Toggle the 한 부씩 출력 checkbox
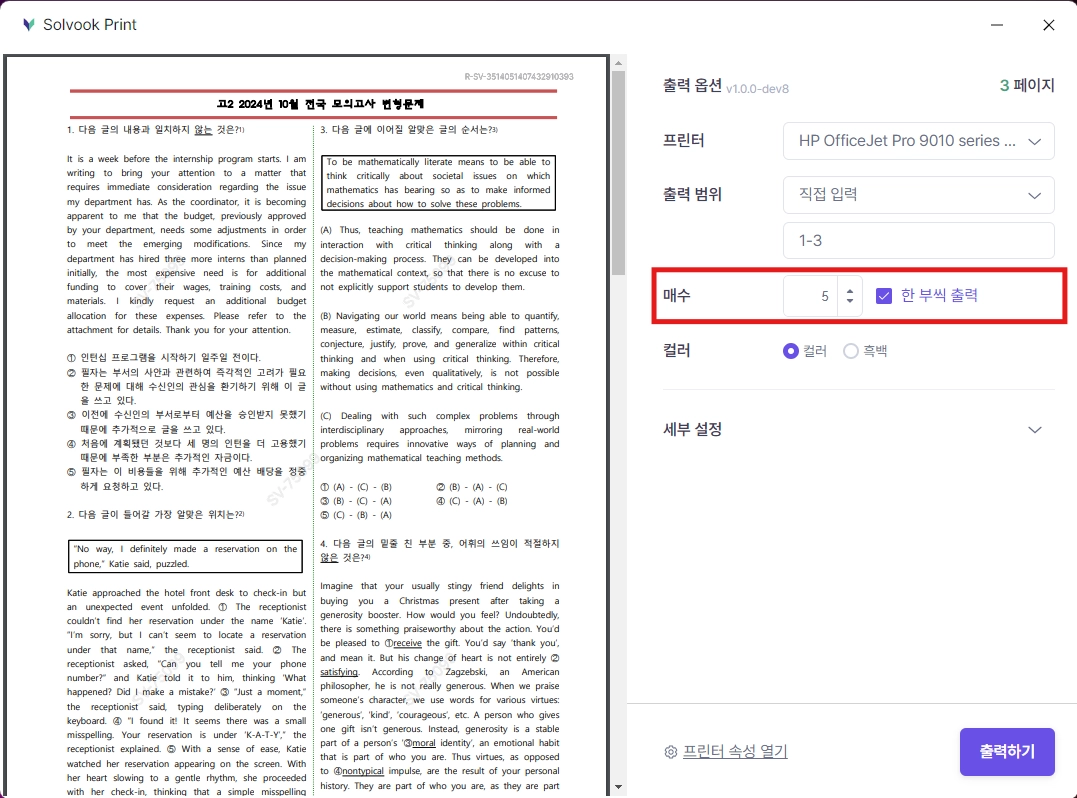Image resolution: width=1077 pixels, height=798 pixels. pos(884,296)
